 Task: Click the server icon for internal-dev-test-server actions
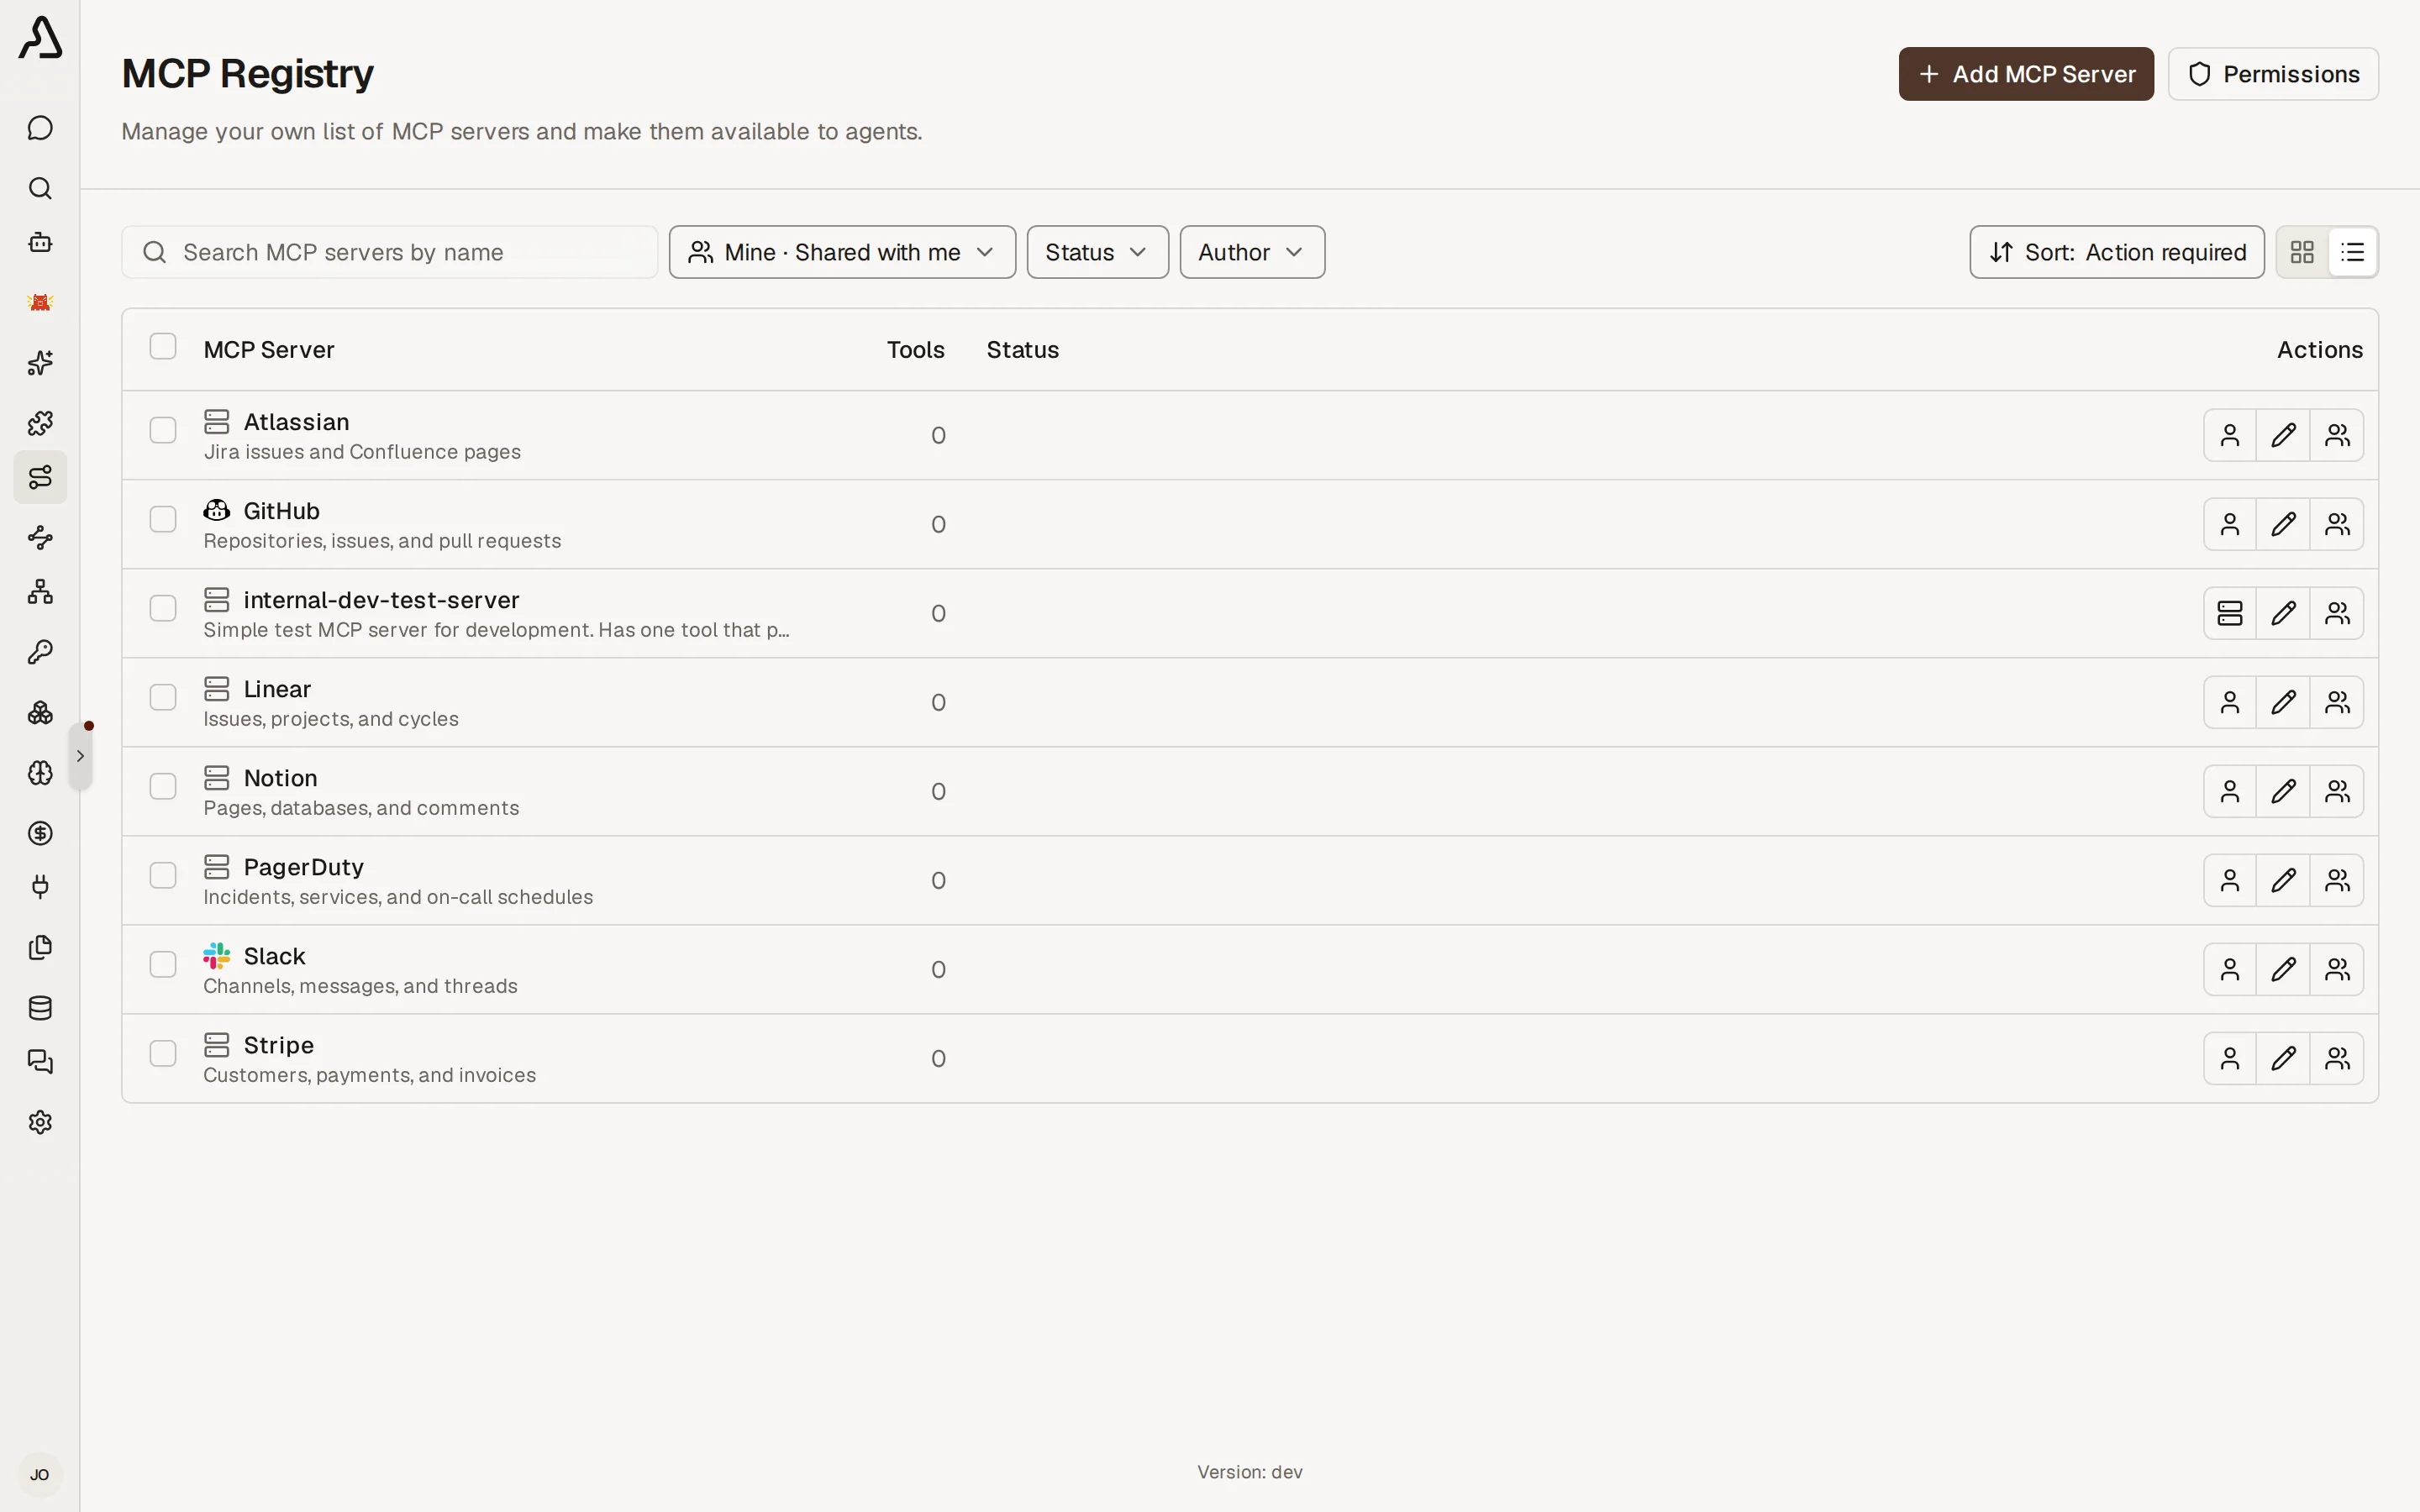coord(2230,613)
